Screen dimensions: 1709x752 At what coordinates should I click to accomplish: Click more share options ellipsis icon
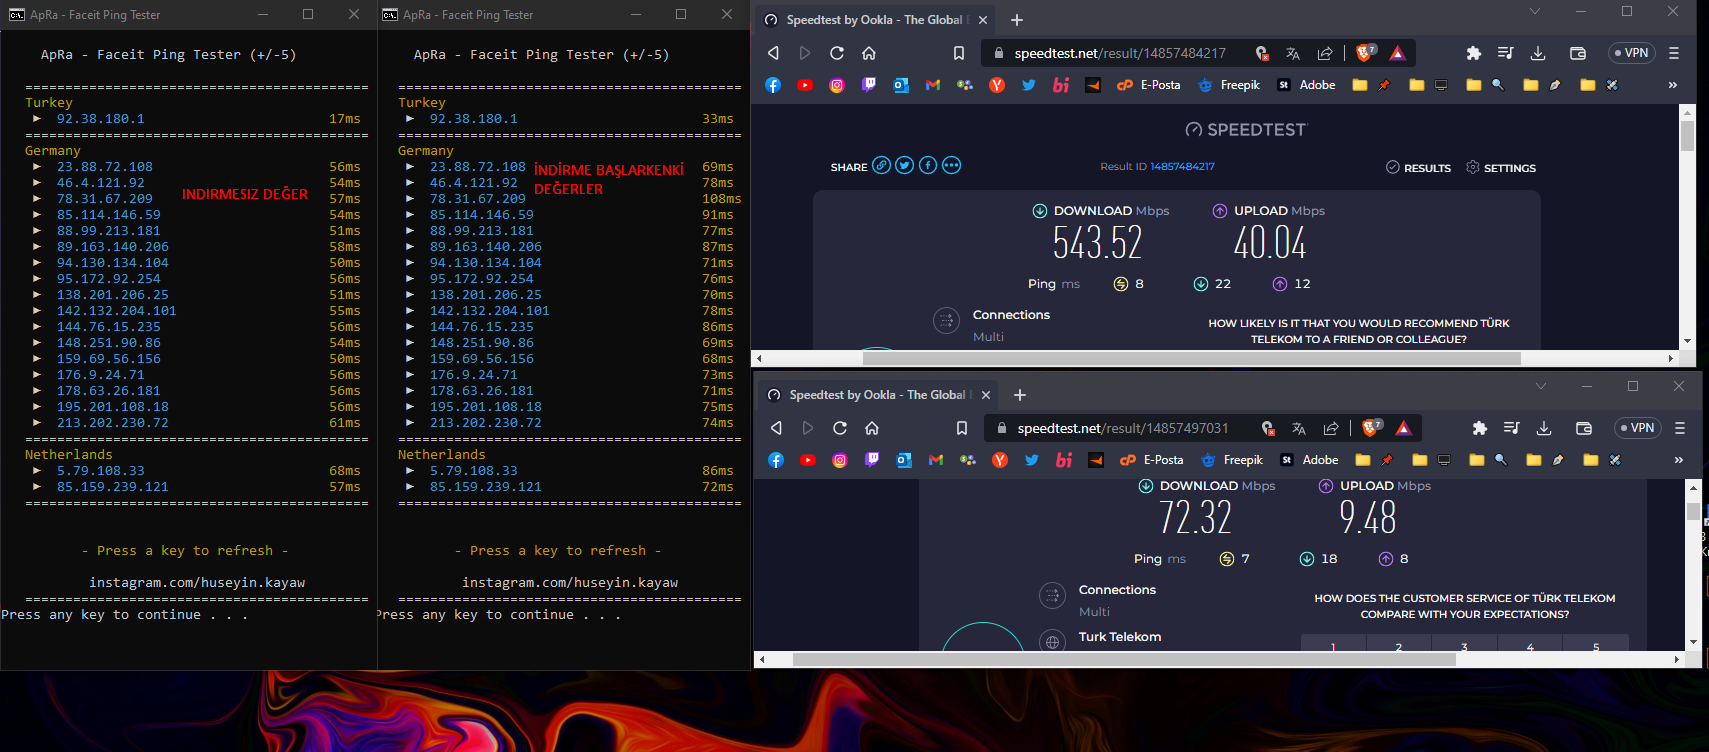pyautogui.click(x=951, y=165)
